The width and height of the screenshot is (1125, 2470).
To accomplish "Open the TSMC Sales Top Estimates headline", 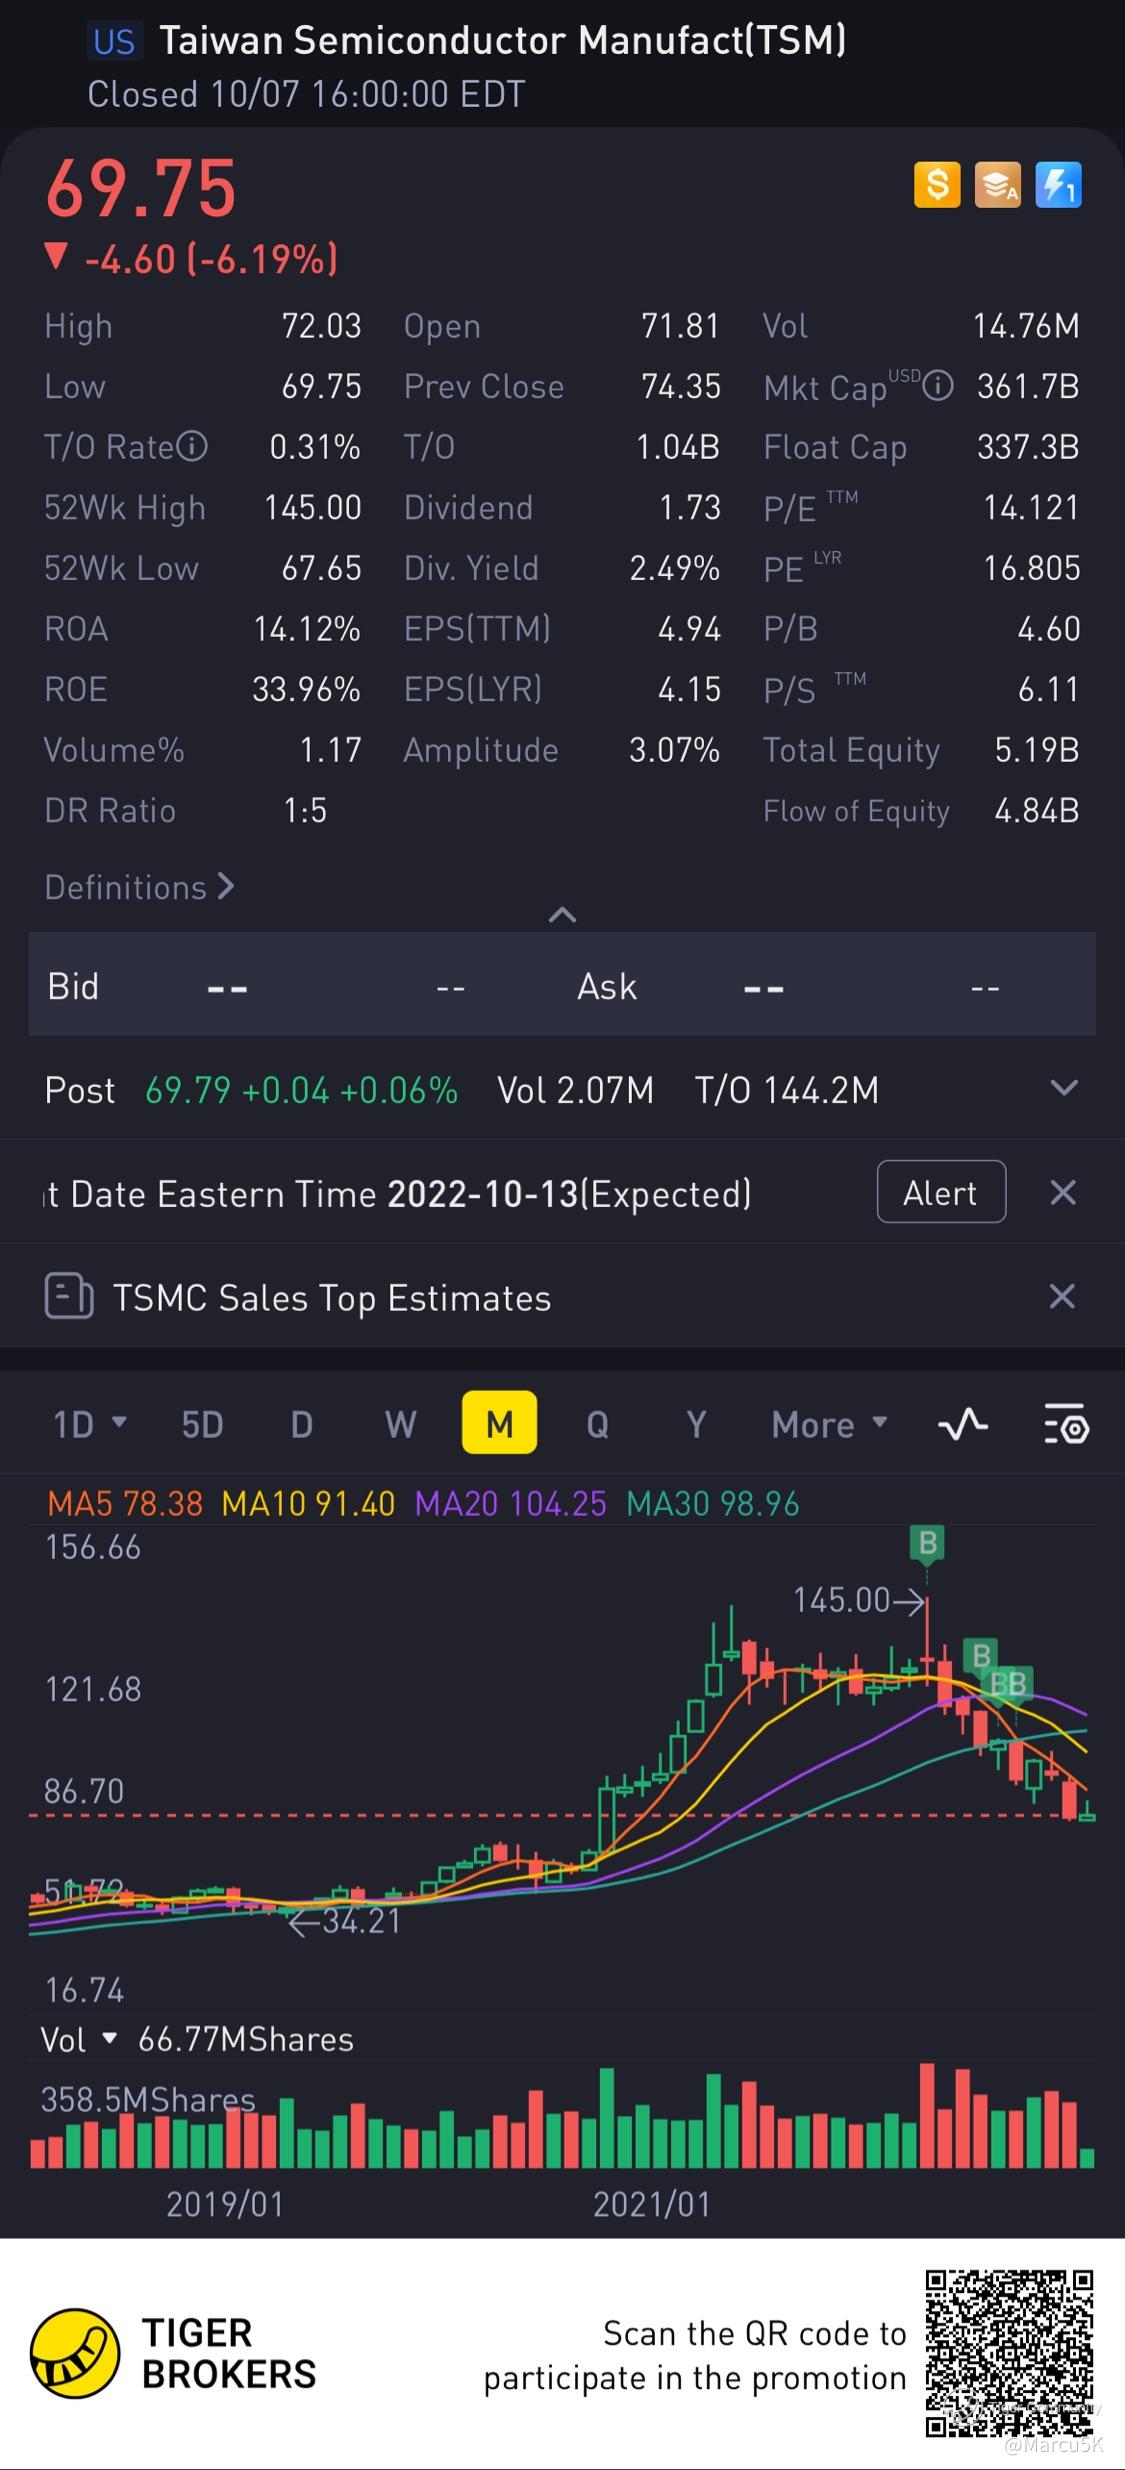I will [331, 1298].
